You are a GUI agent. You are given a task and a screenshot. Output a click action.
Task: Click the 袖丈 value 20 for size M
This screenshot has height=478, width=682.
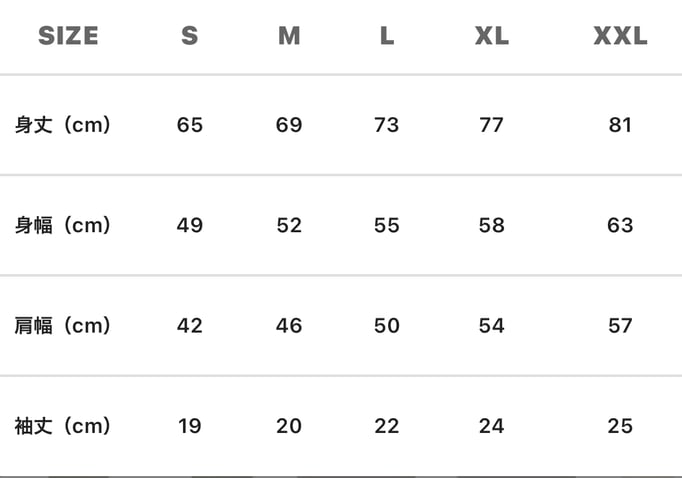pyautogui.click(x=289, y=426)
